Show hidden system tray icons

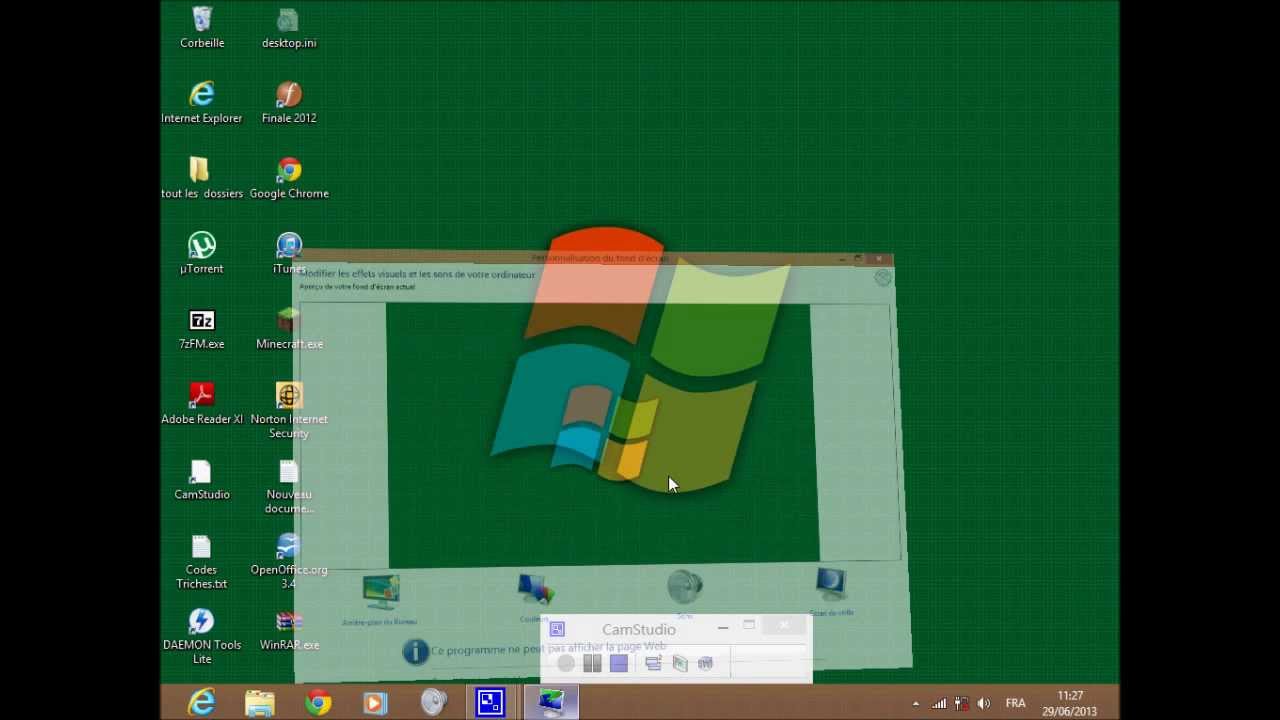[x=915, y=703]
